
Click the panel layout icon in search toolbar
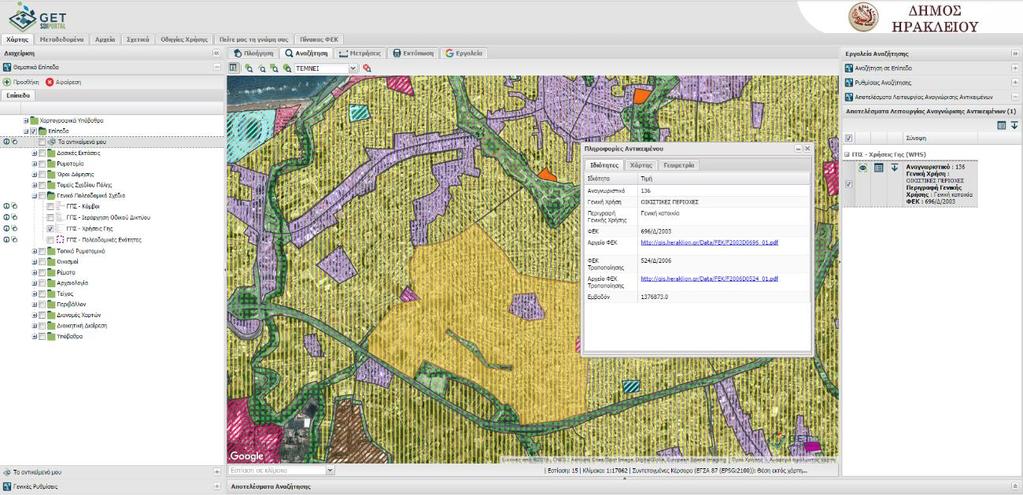234,68
